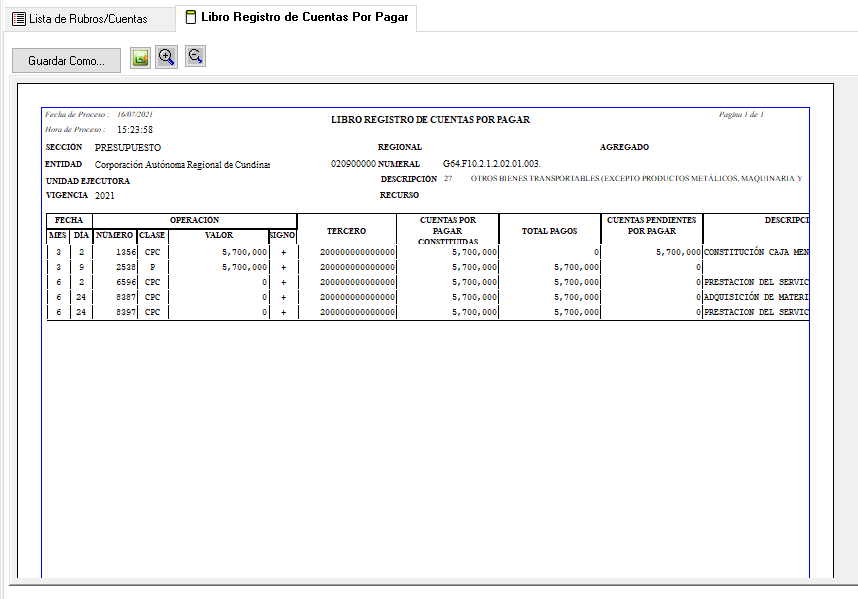Click the ADQUISICIÓN DE MATERI description cell
This screenshot has height=599, width=858.
click(755, 298)
